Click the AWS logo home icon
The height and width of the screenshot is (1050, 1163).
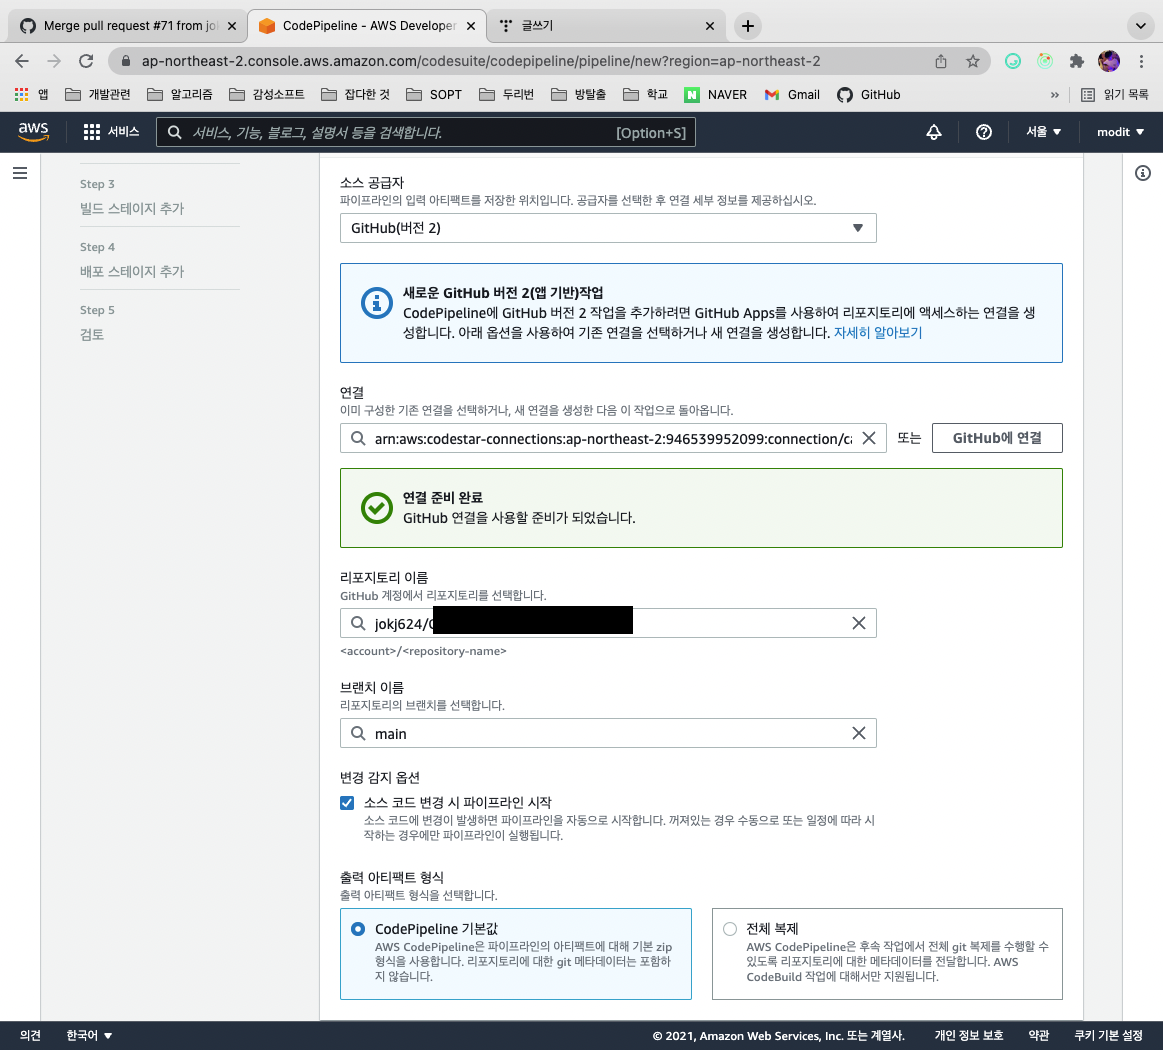(x=33, y=132)
